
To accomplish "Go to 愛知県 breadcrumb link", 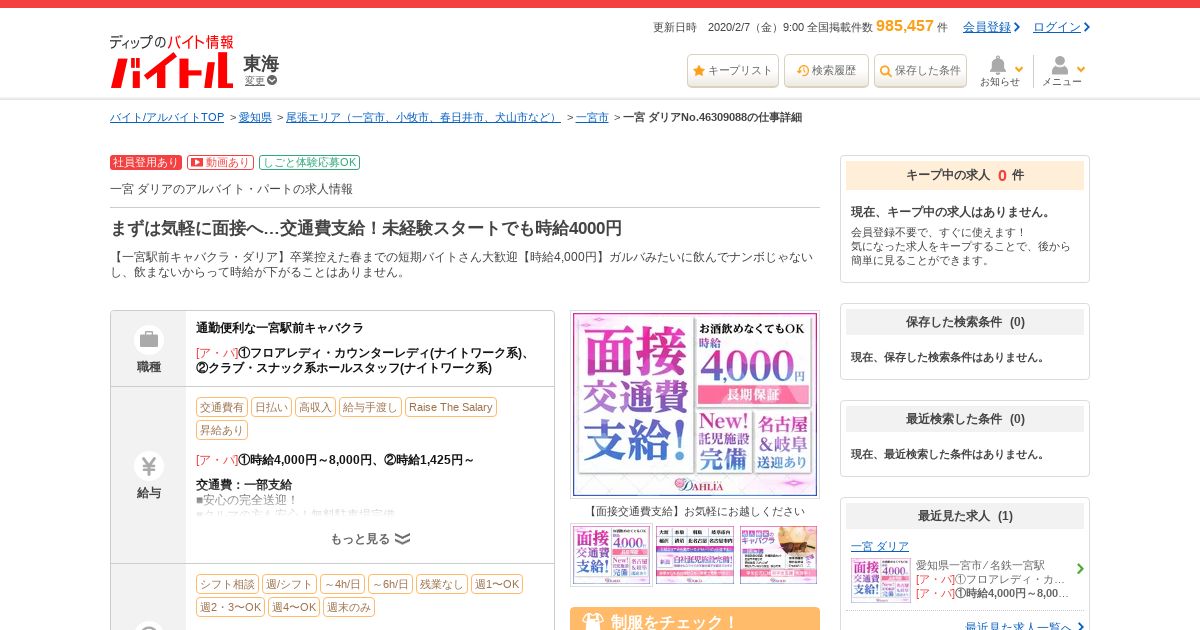I will (255, 117).
